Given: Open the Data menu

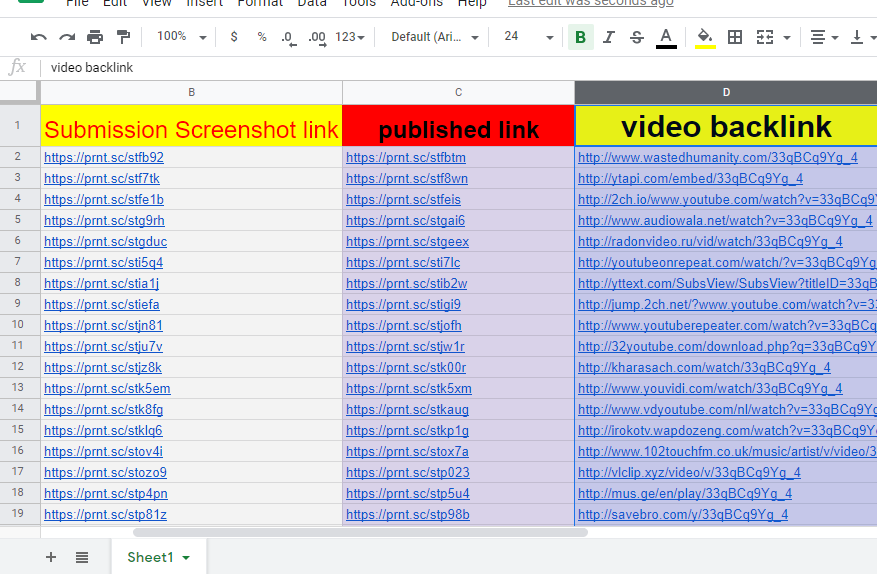Looking at the screenshot, I should coord(312,3).
